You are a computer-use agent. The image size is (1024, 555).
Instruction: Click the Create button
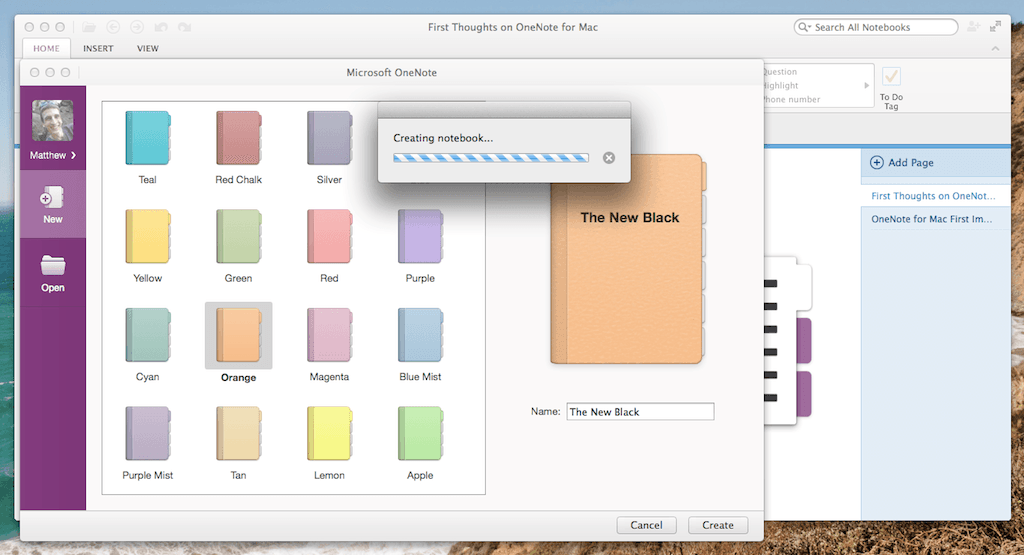click(718, 525)
